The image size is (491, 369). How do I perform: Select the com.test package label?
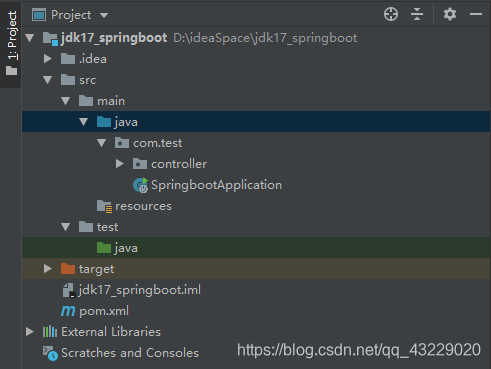[158, 143]
